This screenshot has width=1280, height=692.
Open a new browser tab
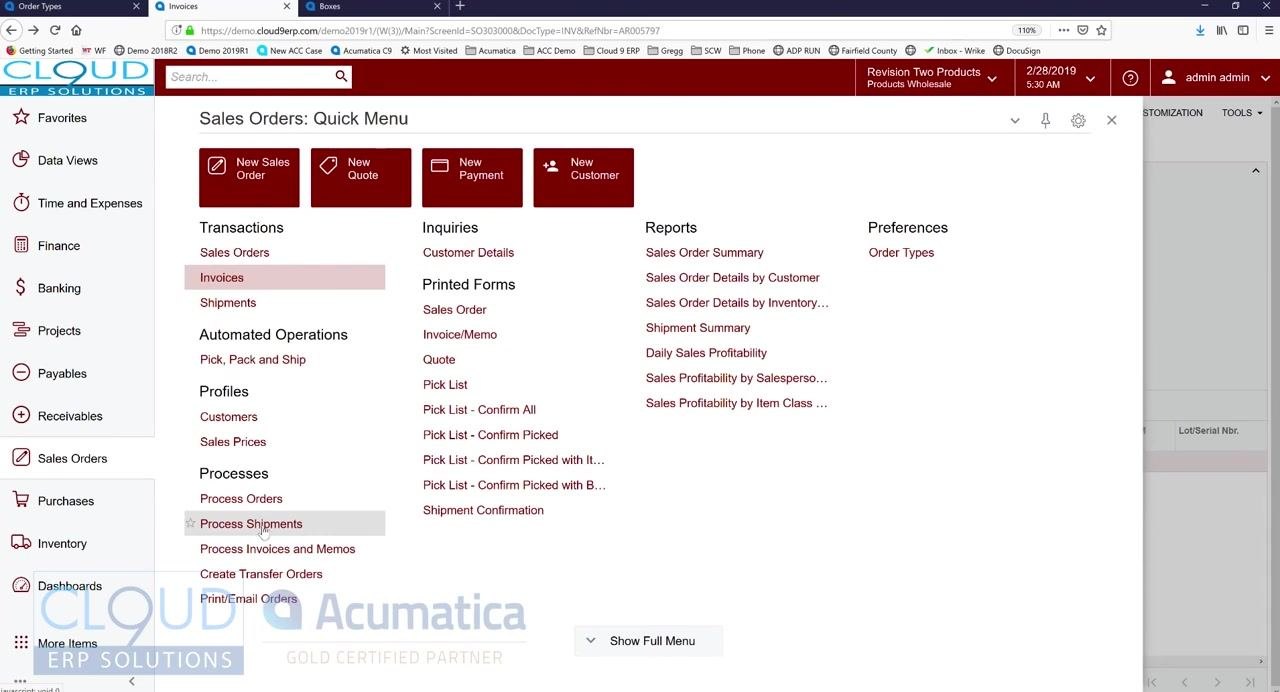pyautogui.click(x=460, y=6)
